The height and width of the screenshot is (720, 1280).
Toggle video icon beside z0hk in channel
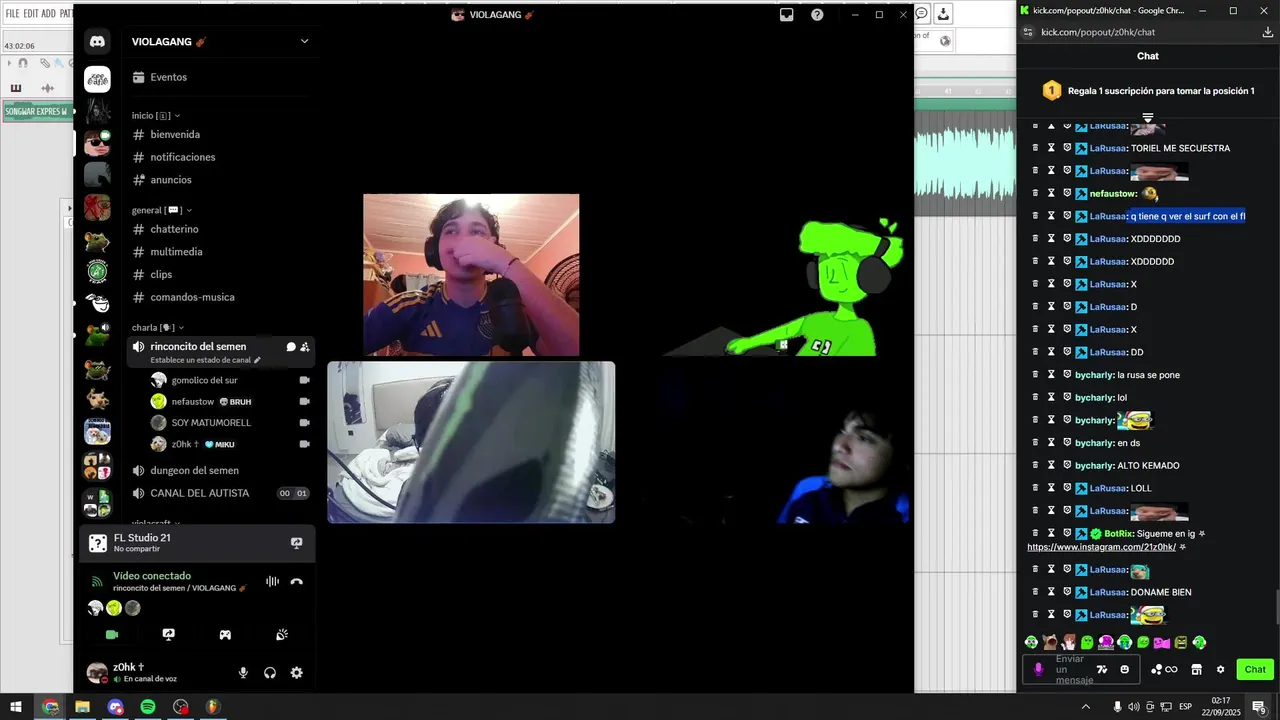[304, 444]
